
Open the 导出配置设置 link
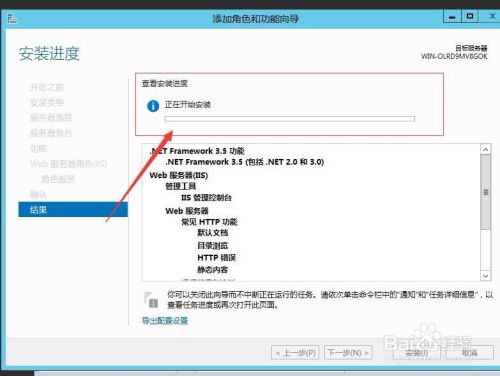tap(165, 321)
